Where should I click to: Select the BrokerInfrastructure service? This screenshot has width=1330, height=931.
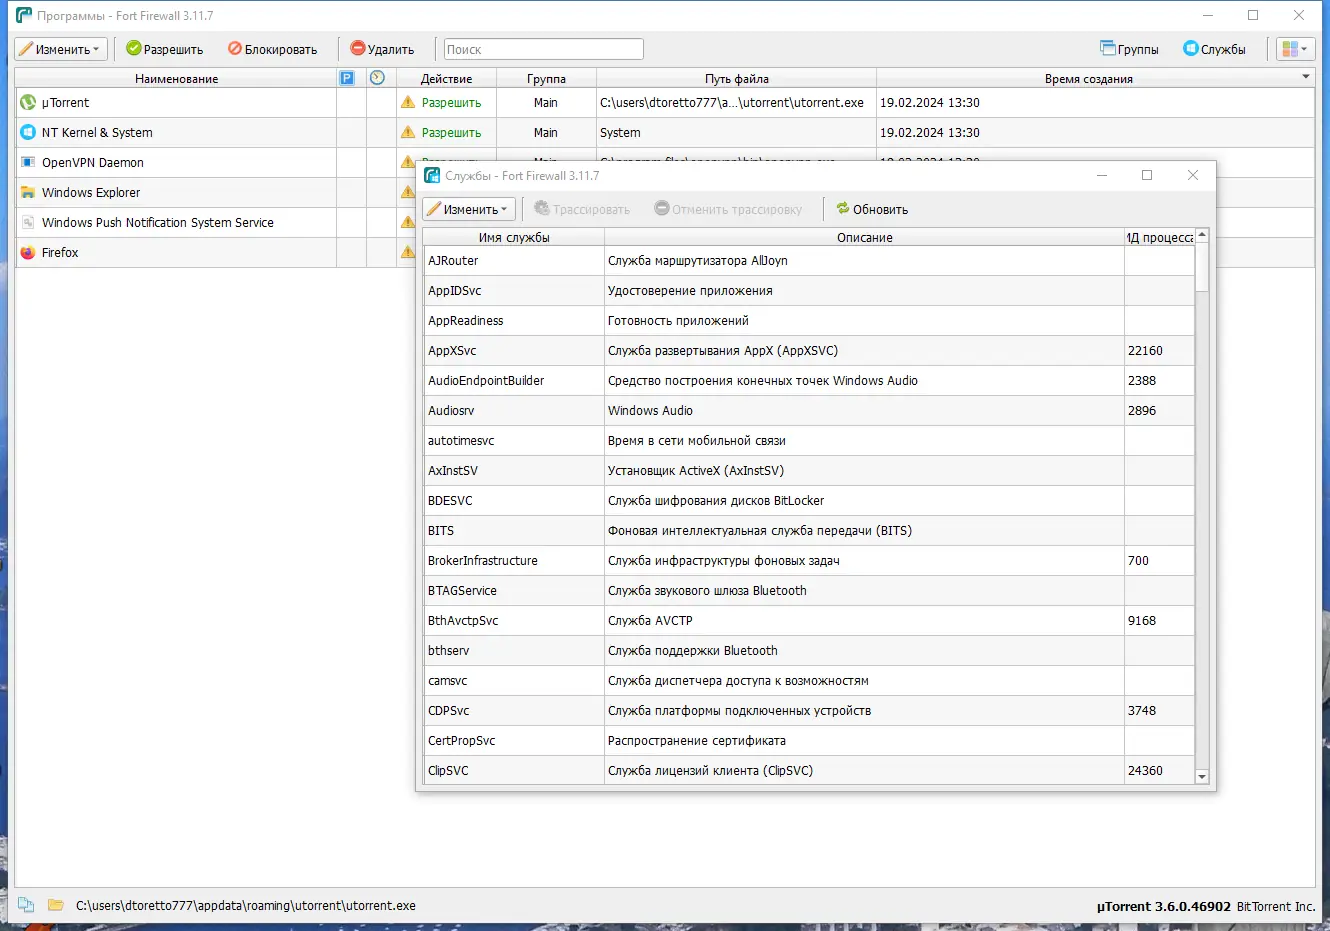tap(483, 560)
